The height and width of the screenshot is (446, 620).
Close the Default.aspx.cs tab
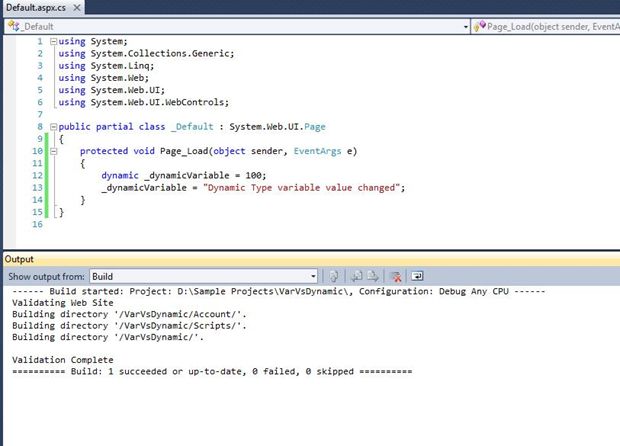coord(77,8)
